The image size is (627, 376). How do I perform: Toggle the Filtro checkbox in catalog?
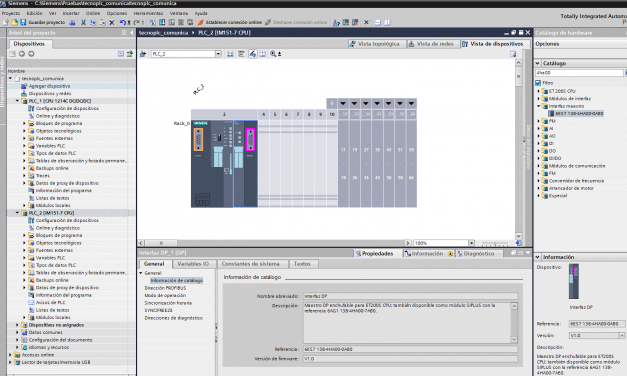click(x=538, y=83)
